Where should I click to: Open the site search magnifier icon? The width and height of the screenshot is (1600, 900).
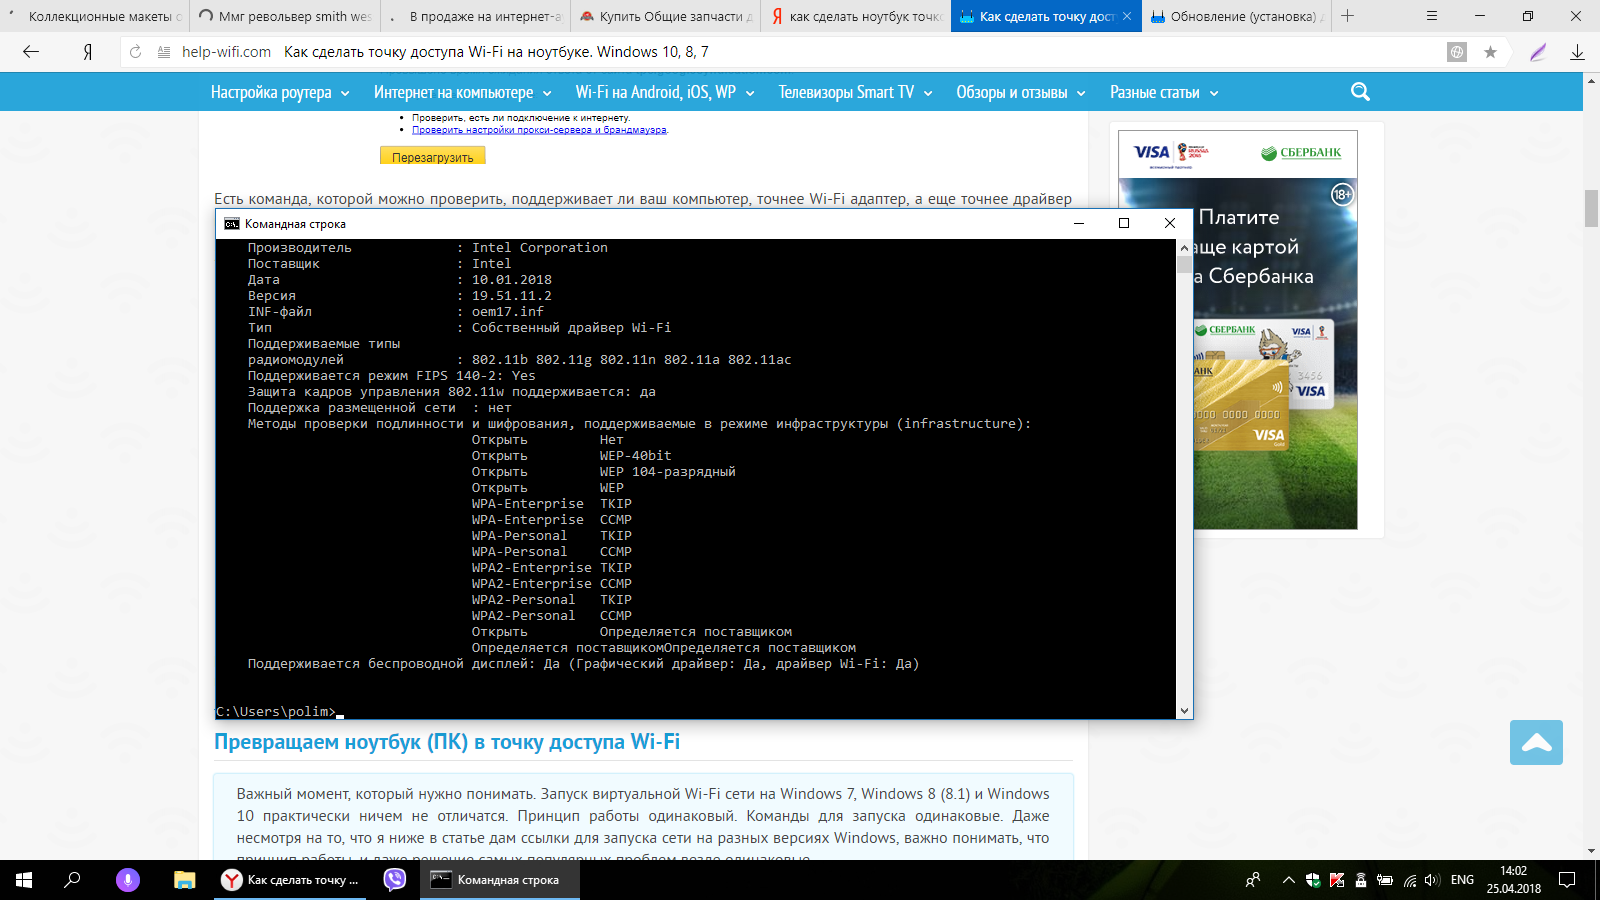(x=1360, y=92)
